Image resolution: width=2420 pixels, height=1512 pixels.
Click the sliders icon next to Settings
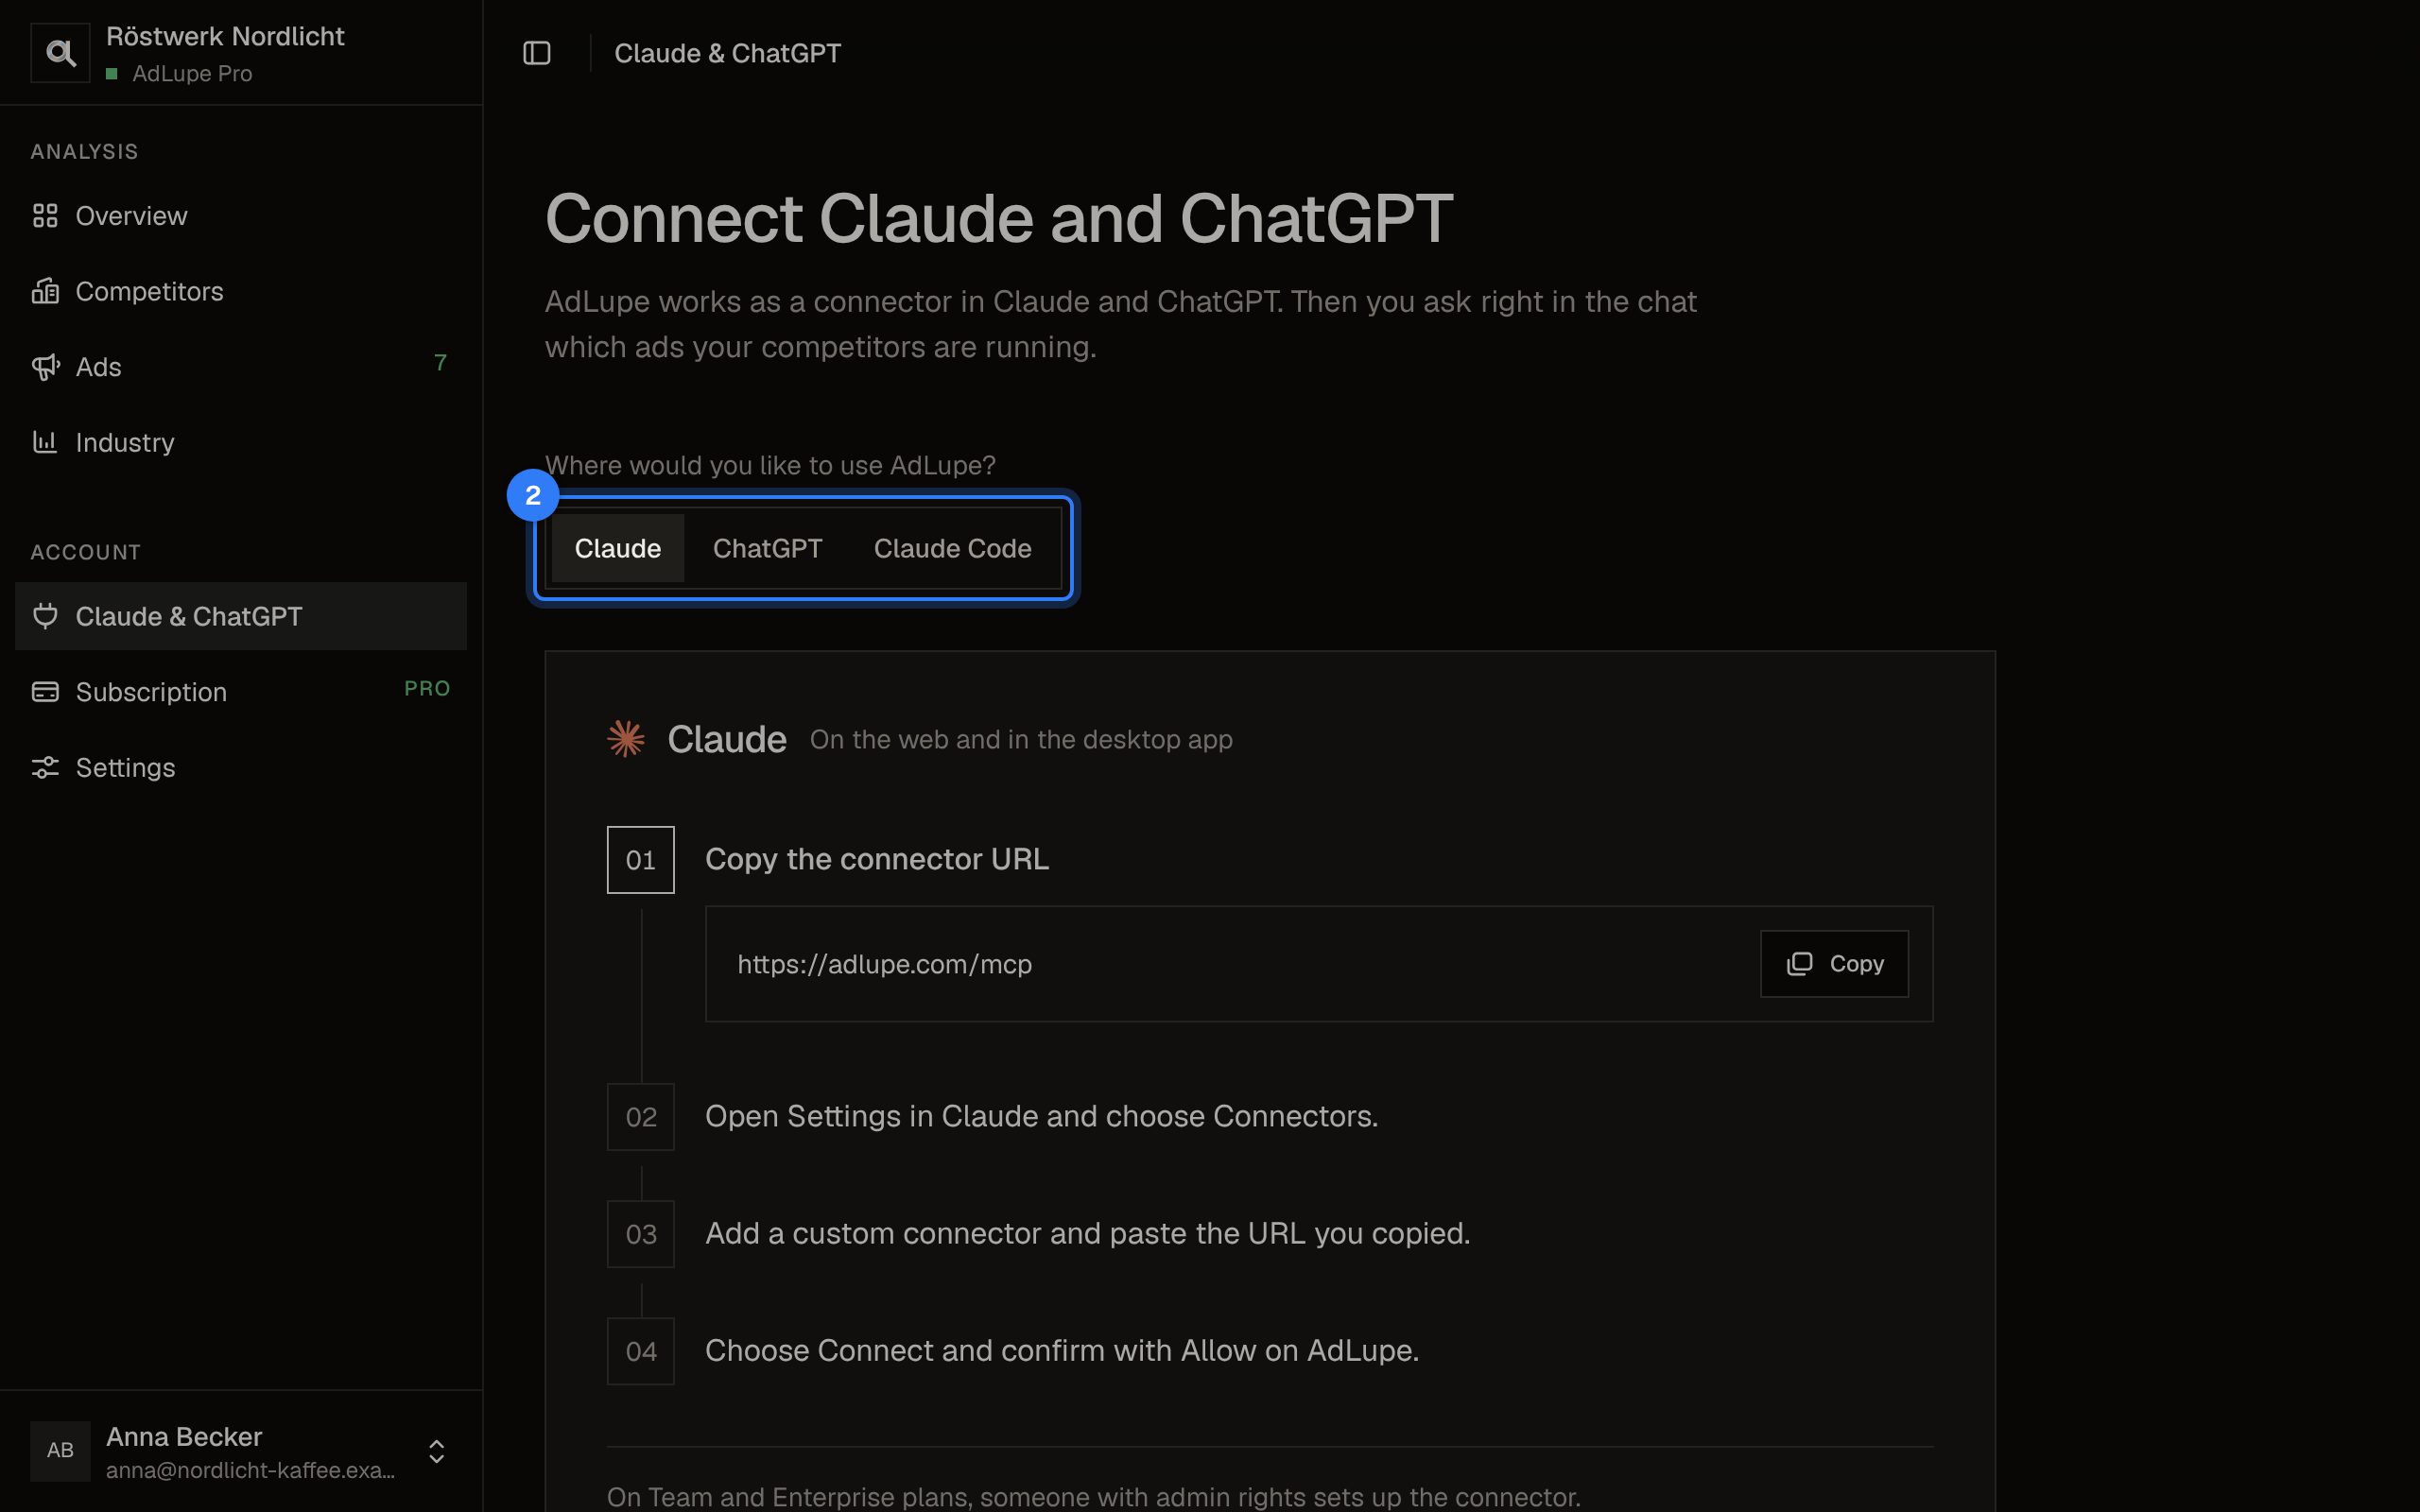[x=45, y=767]
